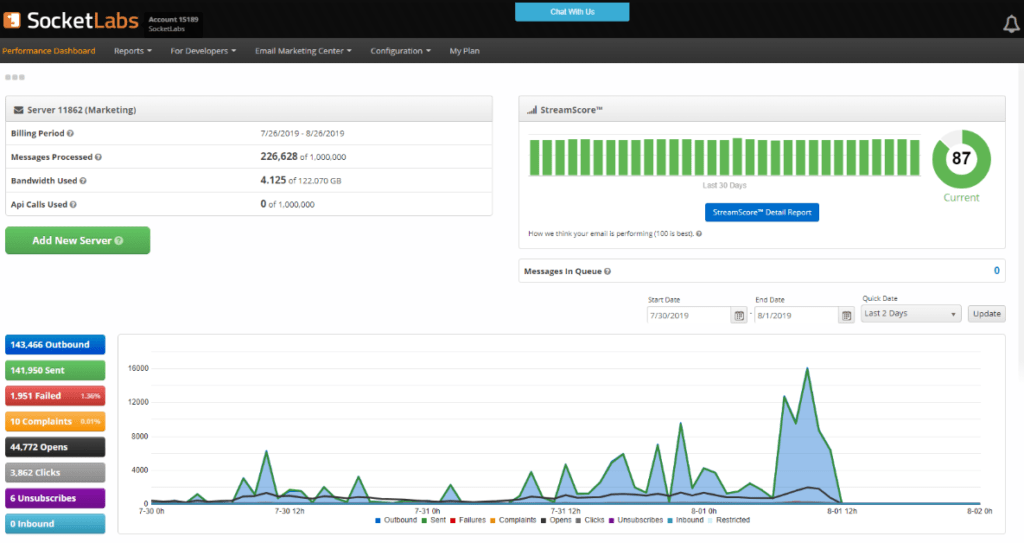Toggle Failures series in chart legend
The image size is (1024, 543).
(x=468, y=520)
